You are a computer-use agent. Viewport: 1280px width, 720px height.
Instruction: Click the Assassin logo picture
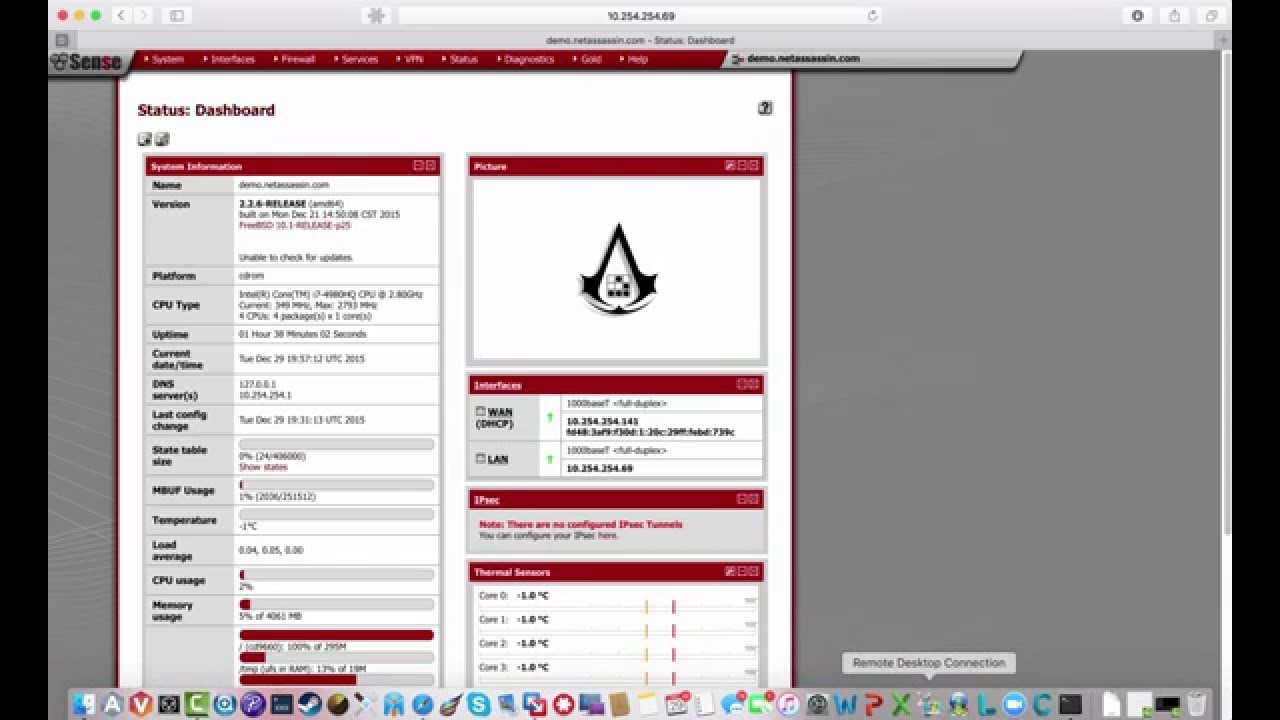tap(618, 270)
